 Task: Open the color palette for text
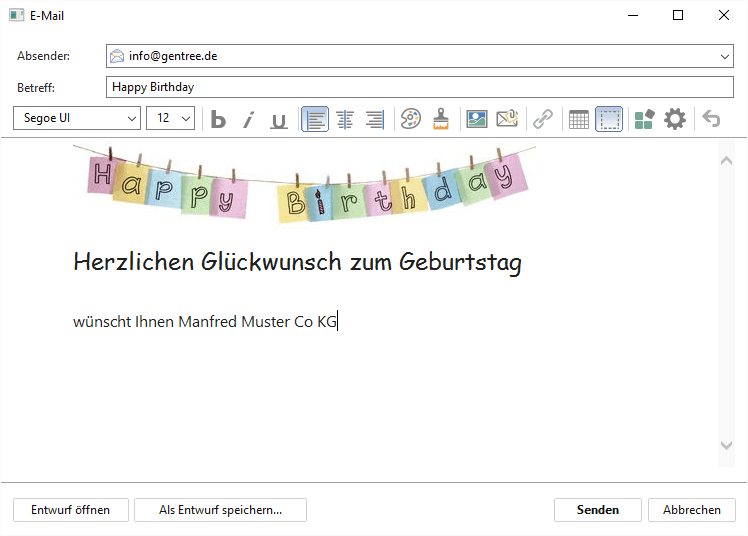(x=410, y=120)
